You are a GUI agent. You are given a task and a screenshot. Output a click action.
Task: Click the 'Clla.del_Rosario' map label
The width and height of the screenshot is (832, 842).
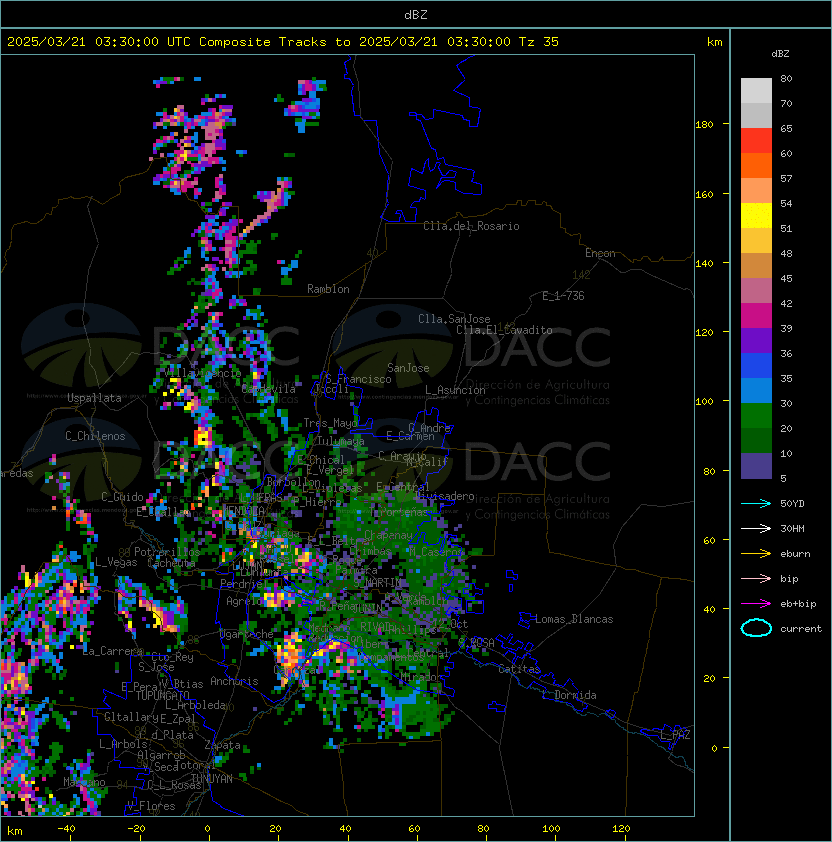[x=471, y=226]
